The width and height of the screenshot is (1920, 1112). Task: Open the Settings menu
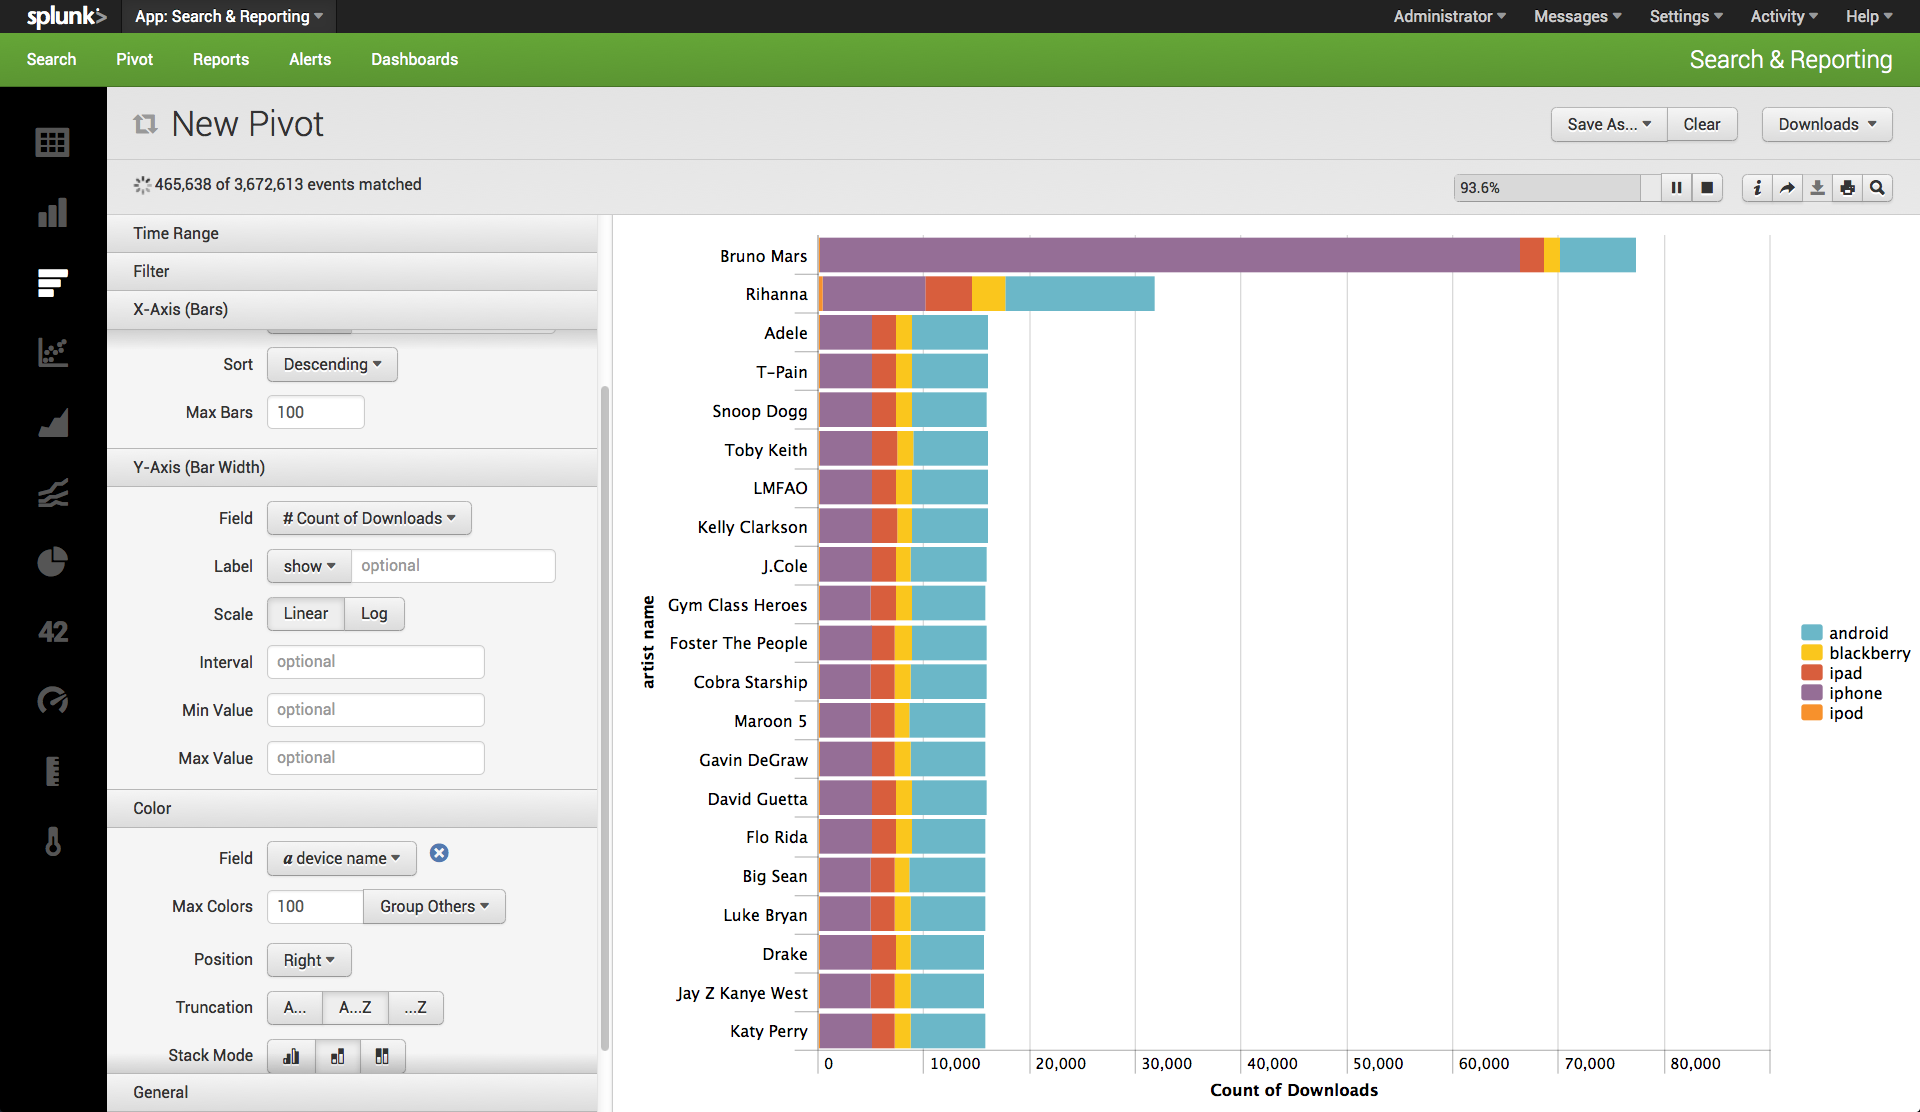(1686, 16)
